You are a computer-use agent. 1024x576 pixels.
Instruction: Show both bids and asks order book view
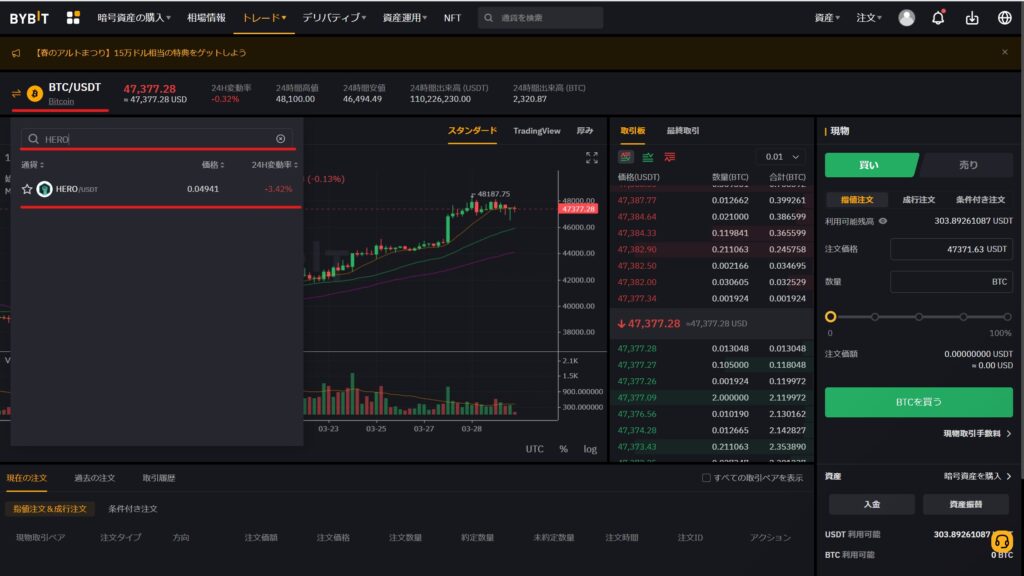pyautogui.click(x=626, y=157)
